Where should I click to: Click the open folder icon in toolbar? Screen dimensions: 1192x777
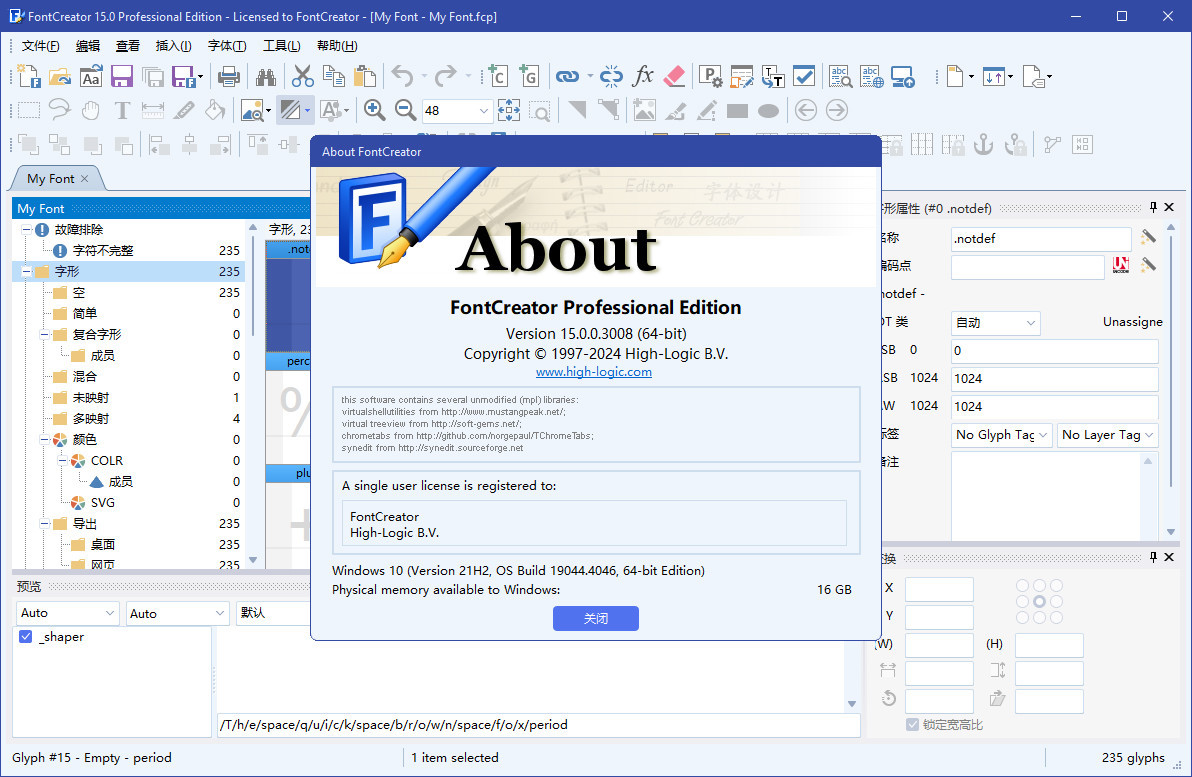tap(59, 76)
